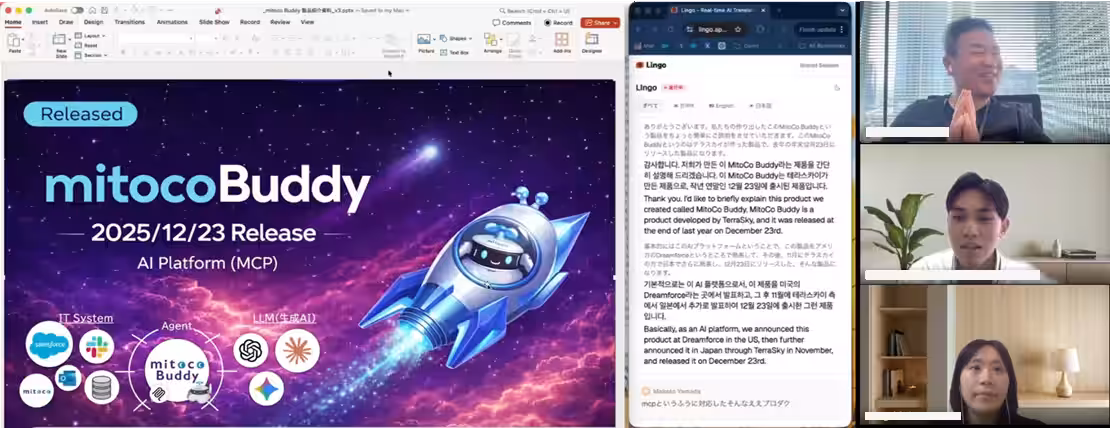The width and height of the screenshot is (1110, 428).
Task: Open the Slide Show ribbon tab
Action: tap(214, 22)
